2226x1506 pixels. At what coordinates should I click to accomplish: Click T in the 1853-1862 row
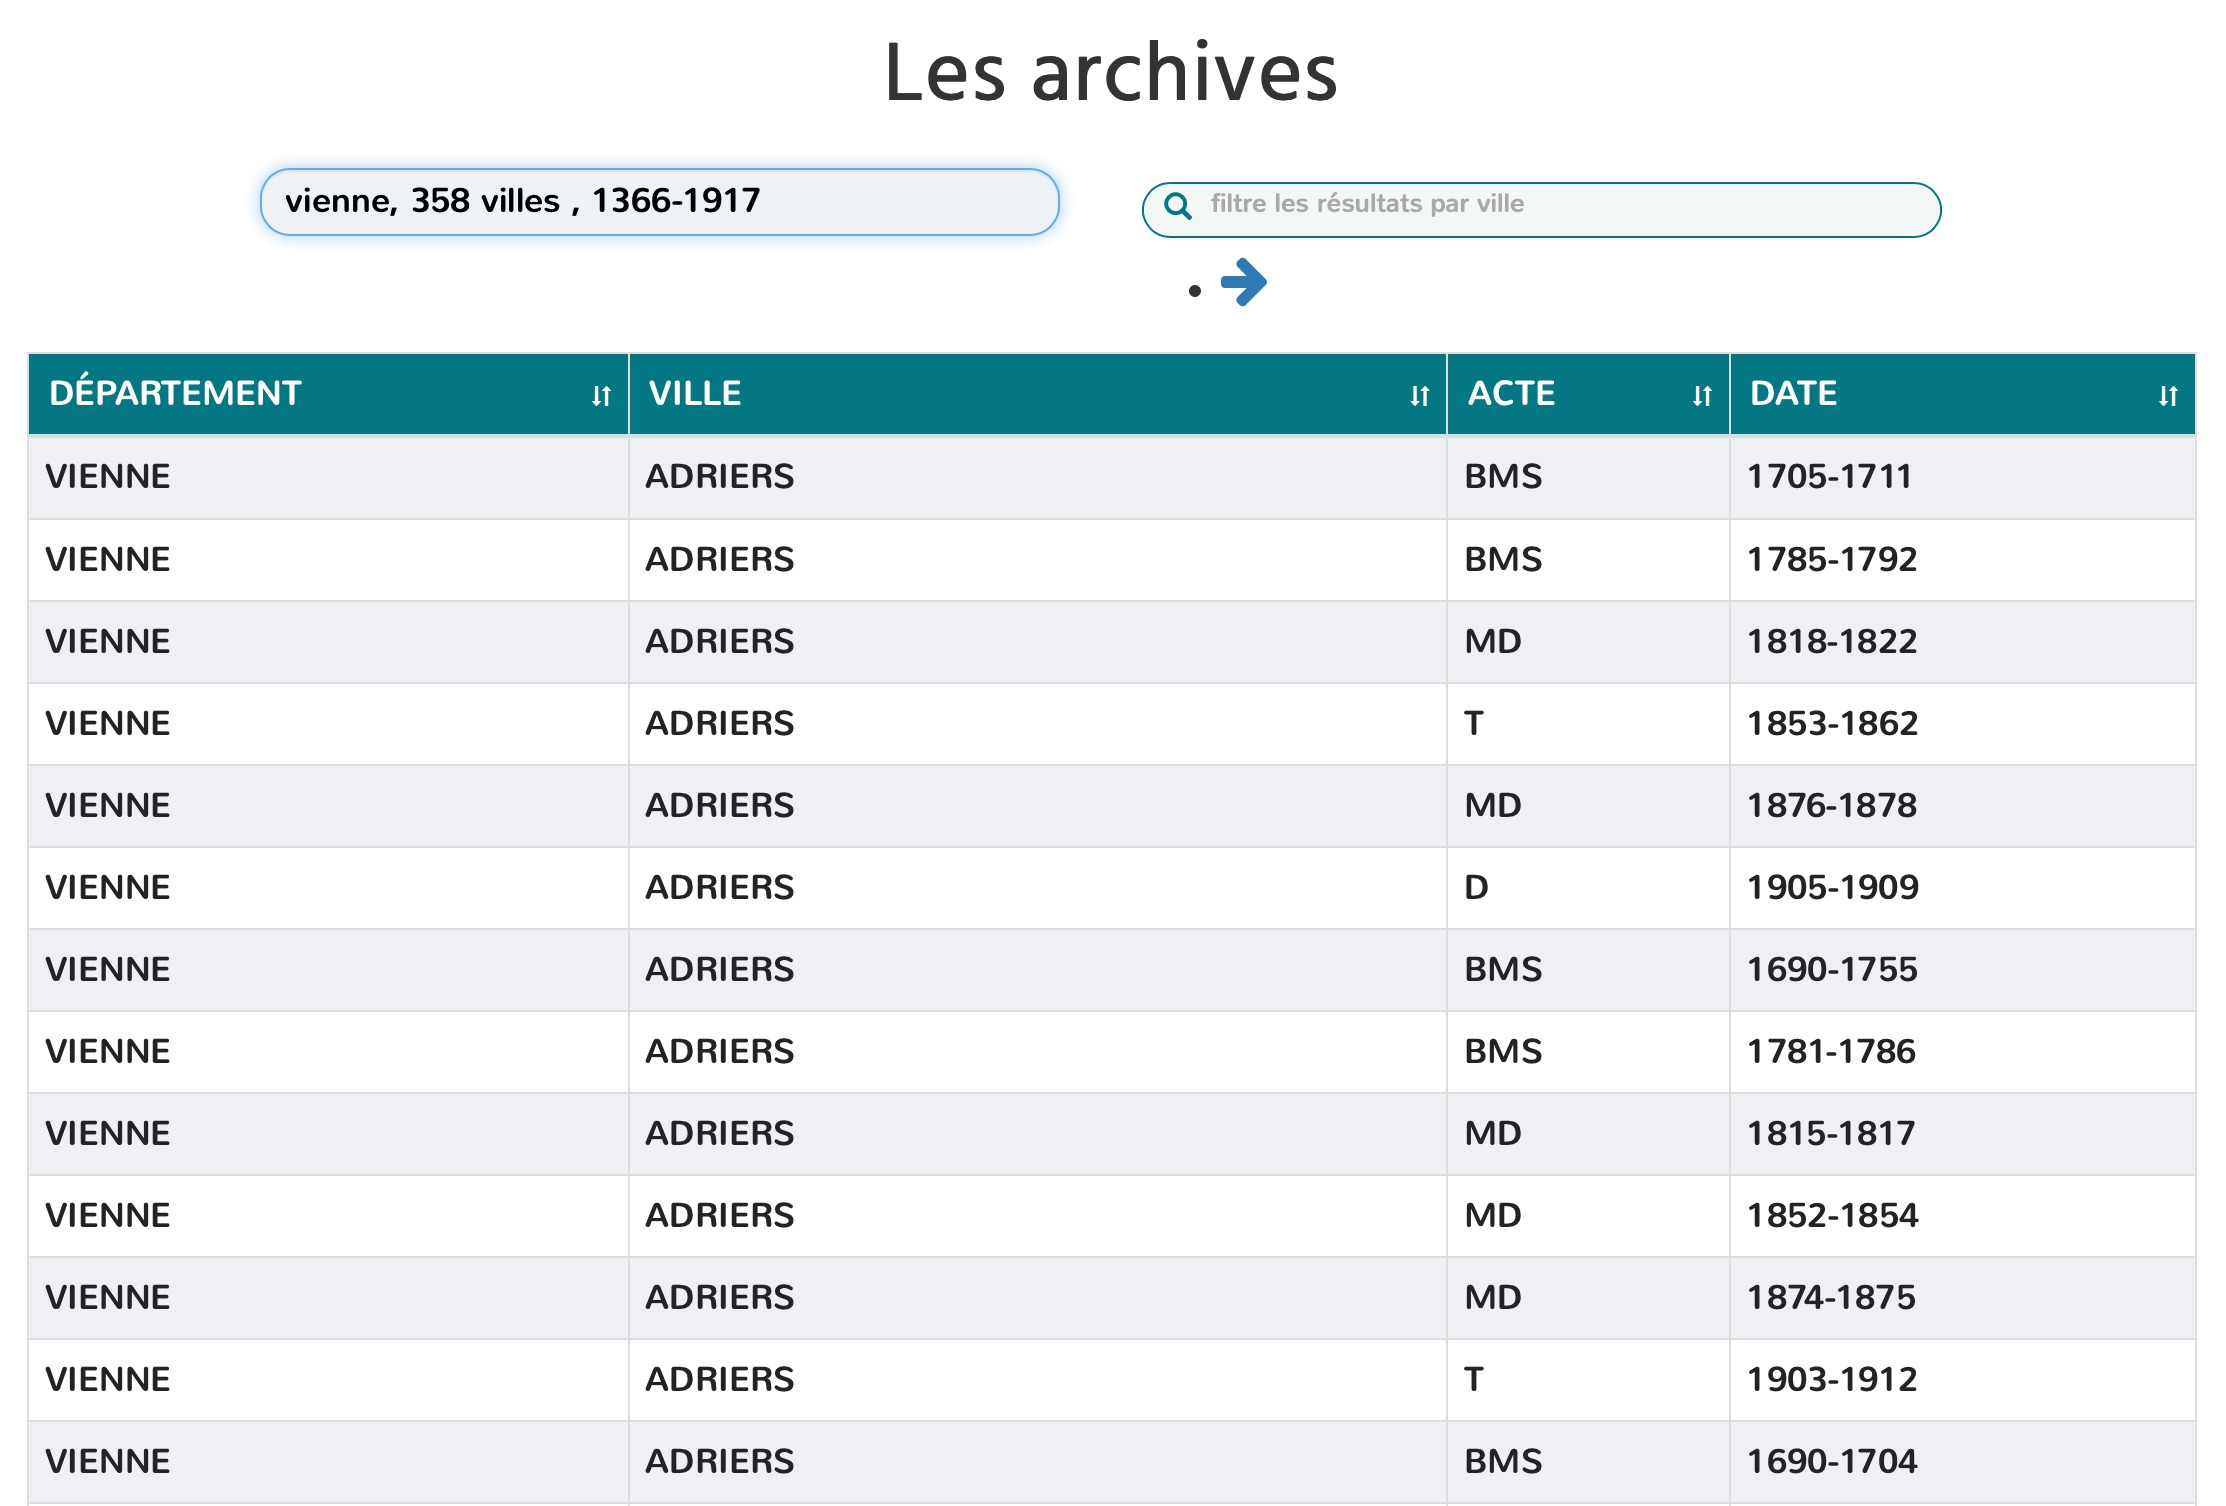pyautogui.click(x=1474, y=723)
